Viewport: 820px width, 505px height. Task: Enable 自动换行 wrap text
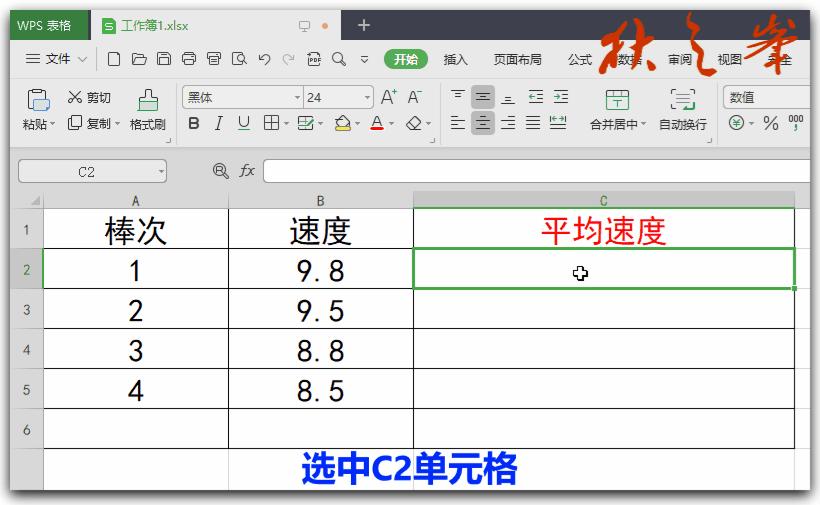coord(682,110)
